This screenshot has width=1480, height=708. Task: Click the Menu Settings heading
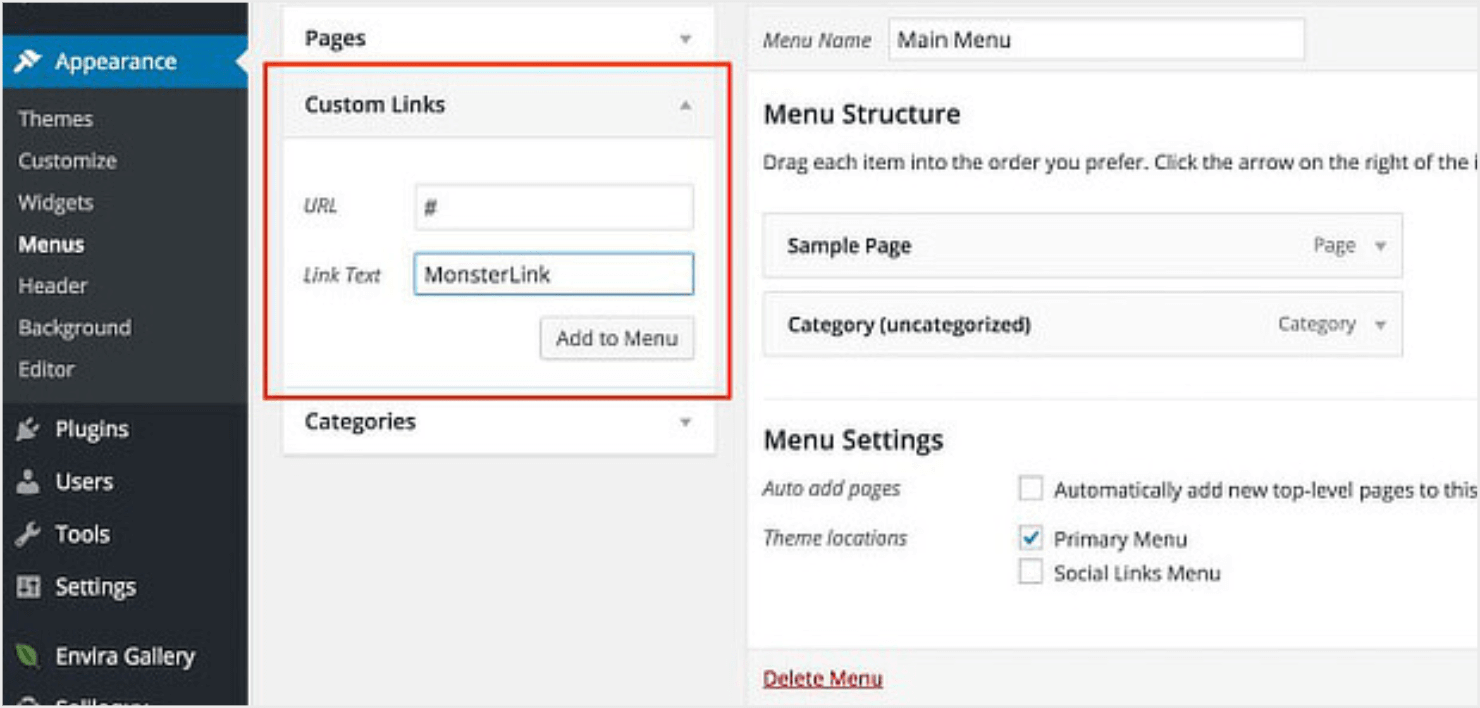pyautogui.click(x=853, y=440)
